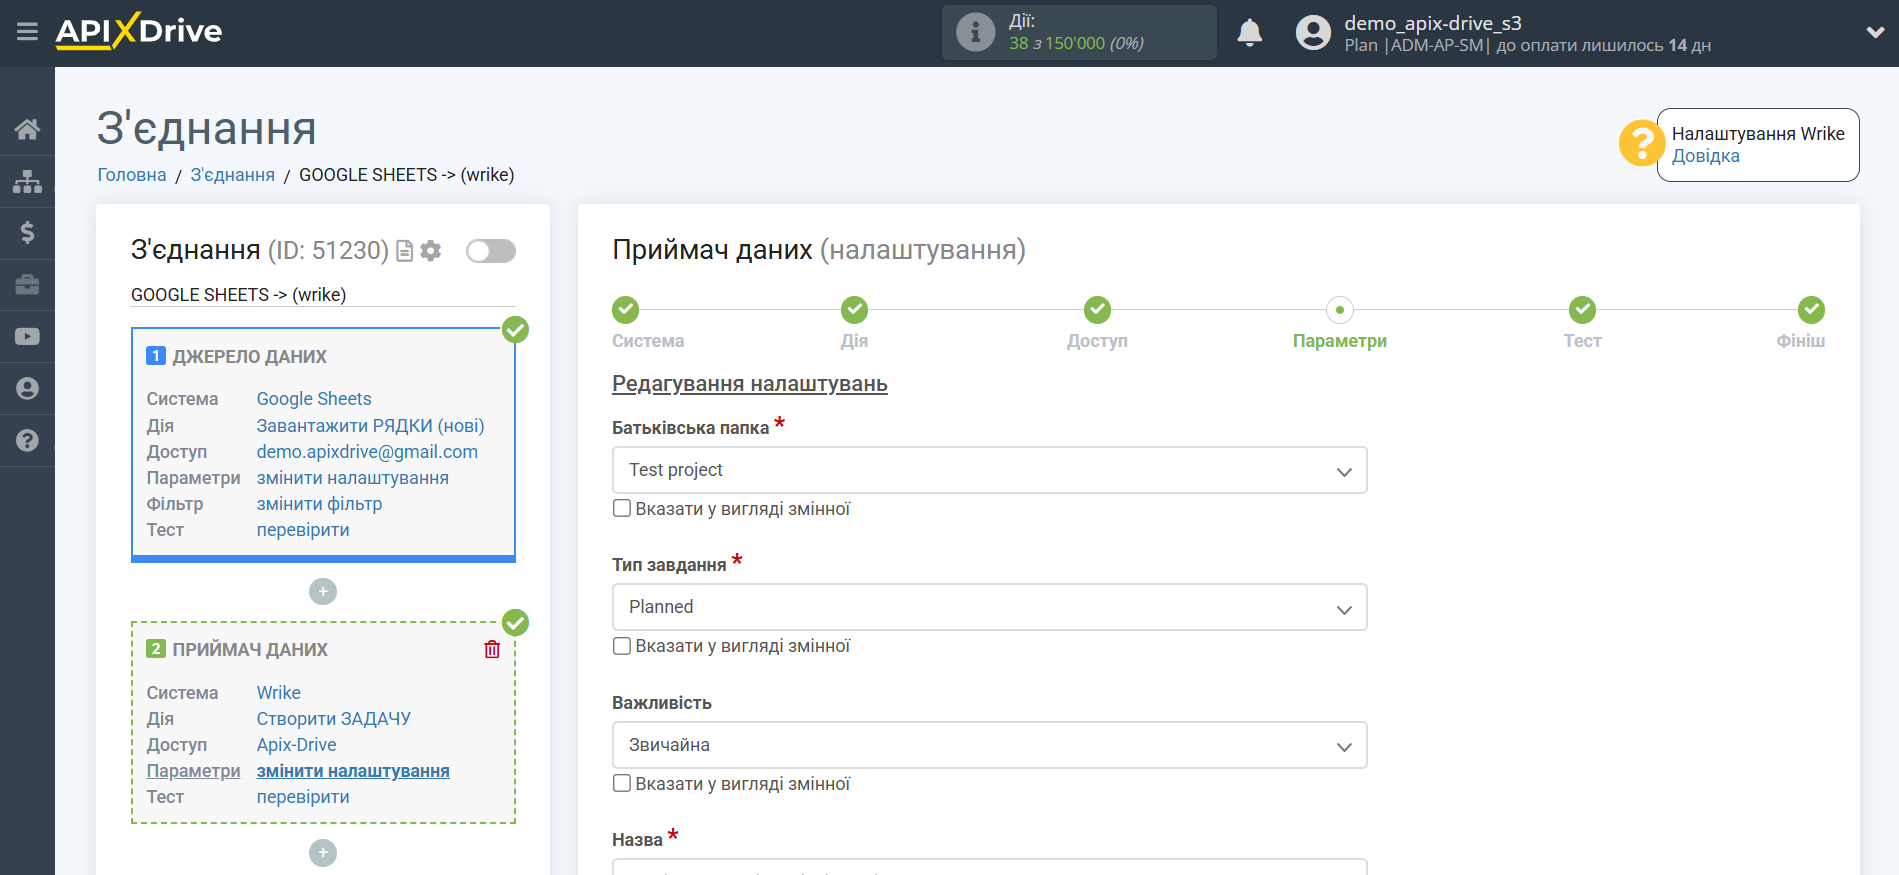Open Важливість dropdown (Звичайна)
This screenshot has height=875, width=1899.
[x=989, y=745]
